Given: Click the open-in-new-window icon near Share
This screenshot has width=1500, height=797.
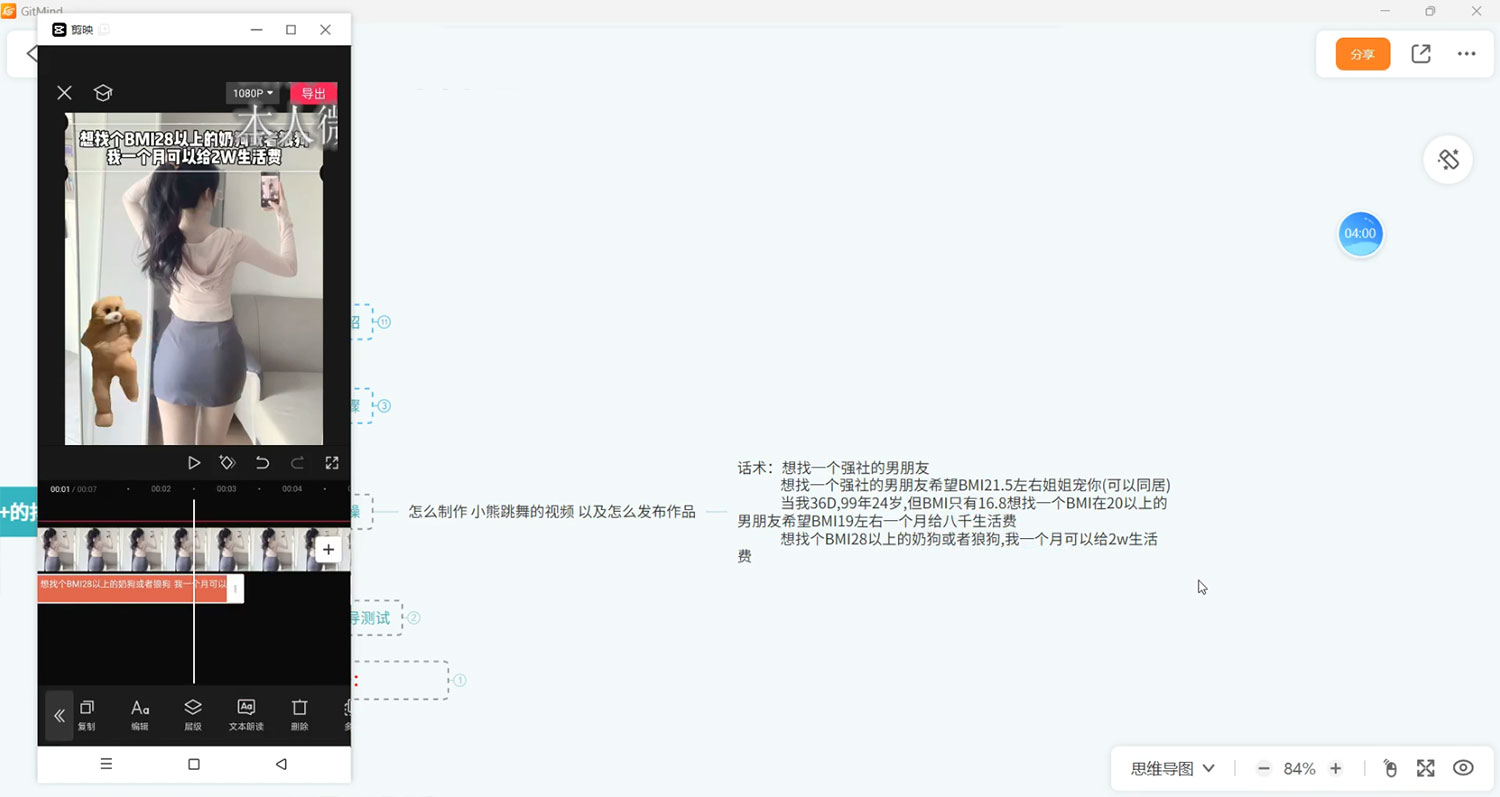Looking at the screenshot, I should (x=1420, y=54).
